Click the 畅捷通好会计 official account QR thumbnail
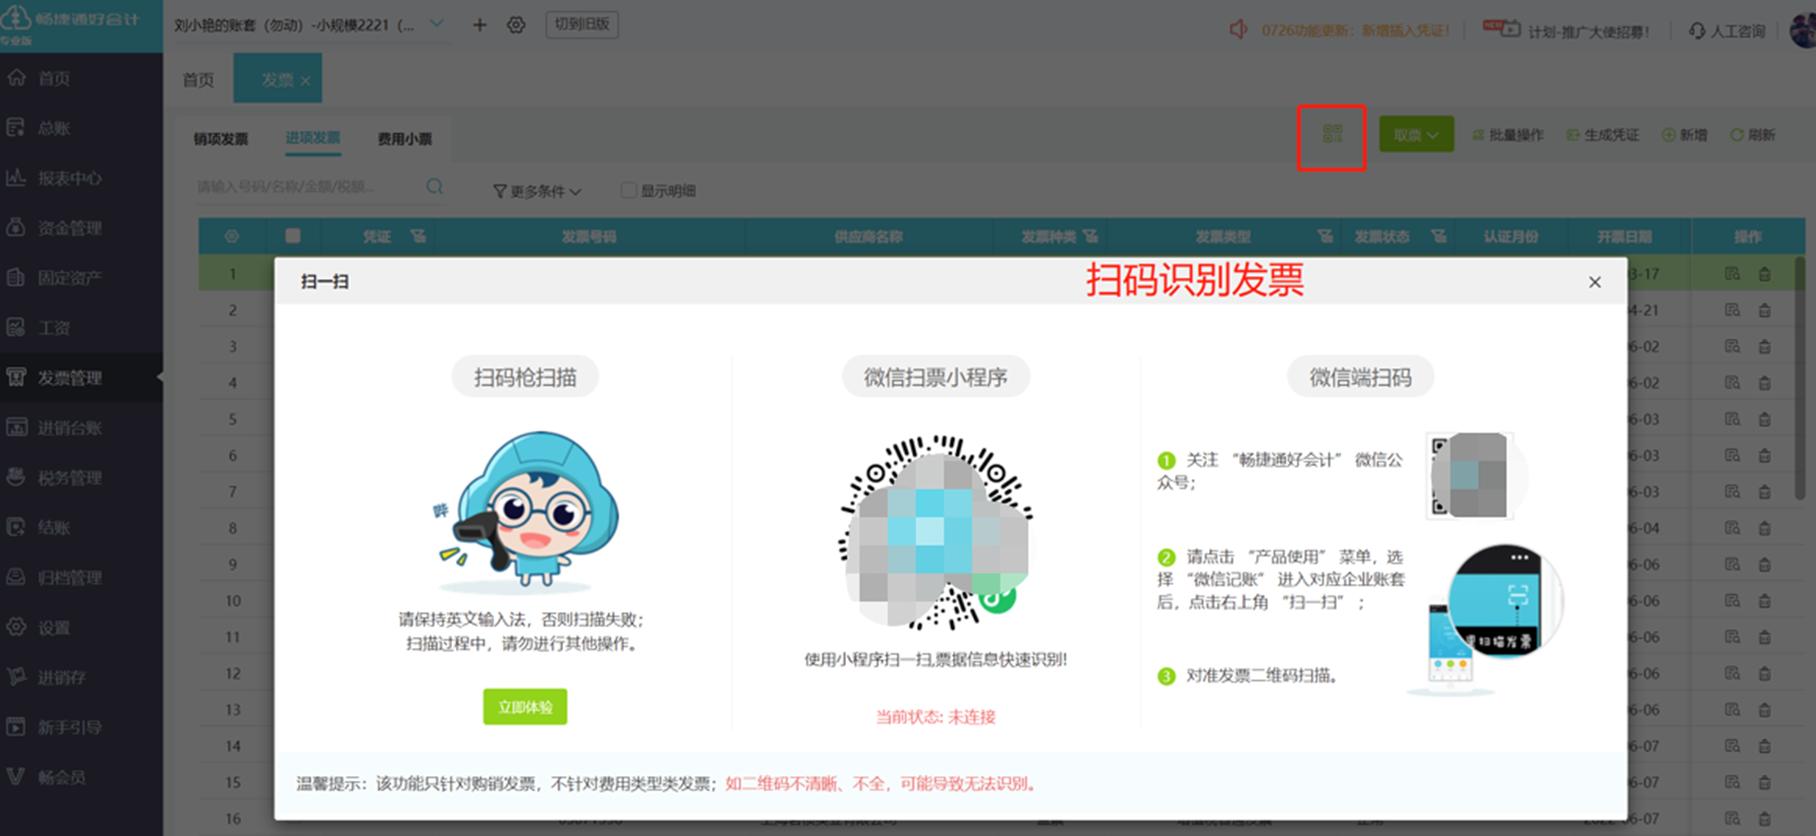The width and height of the screenshot is (1816, 836). [1469, 475]
